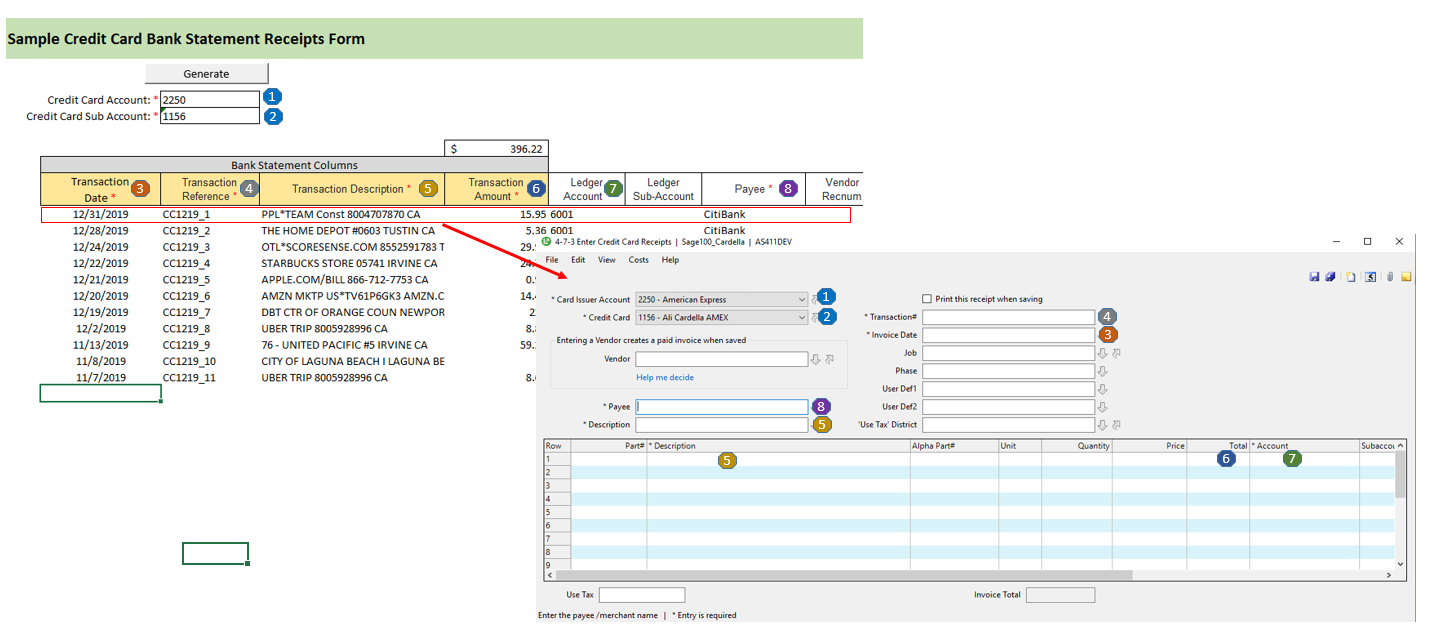Open attachments with the paperclip icon
The height and width of the screenshot is (642, 1454).
1389,277
